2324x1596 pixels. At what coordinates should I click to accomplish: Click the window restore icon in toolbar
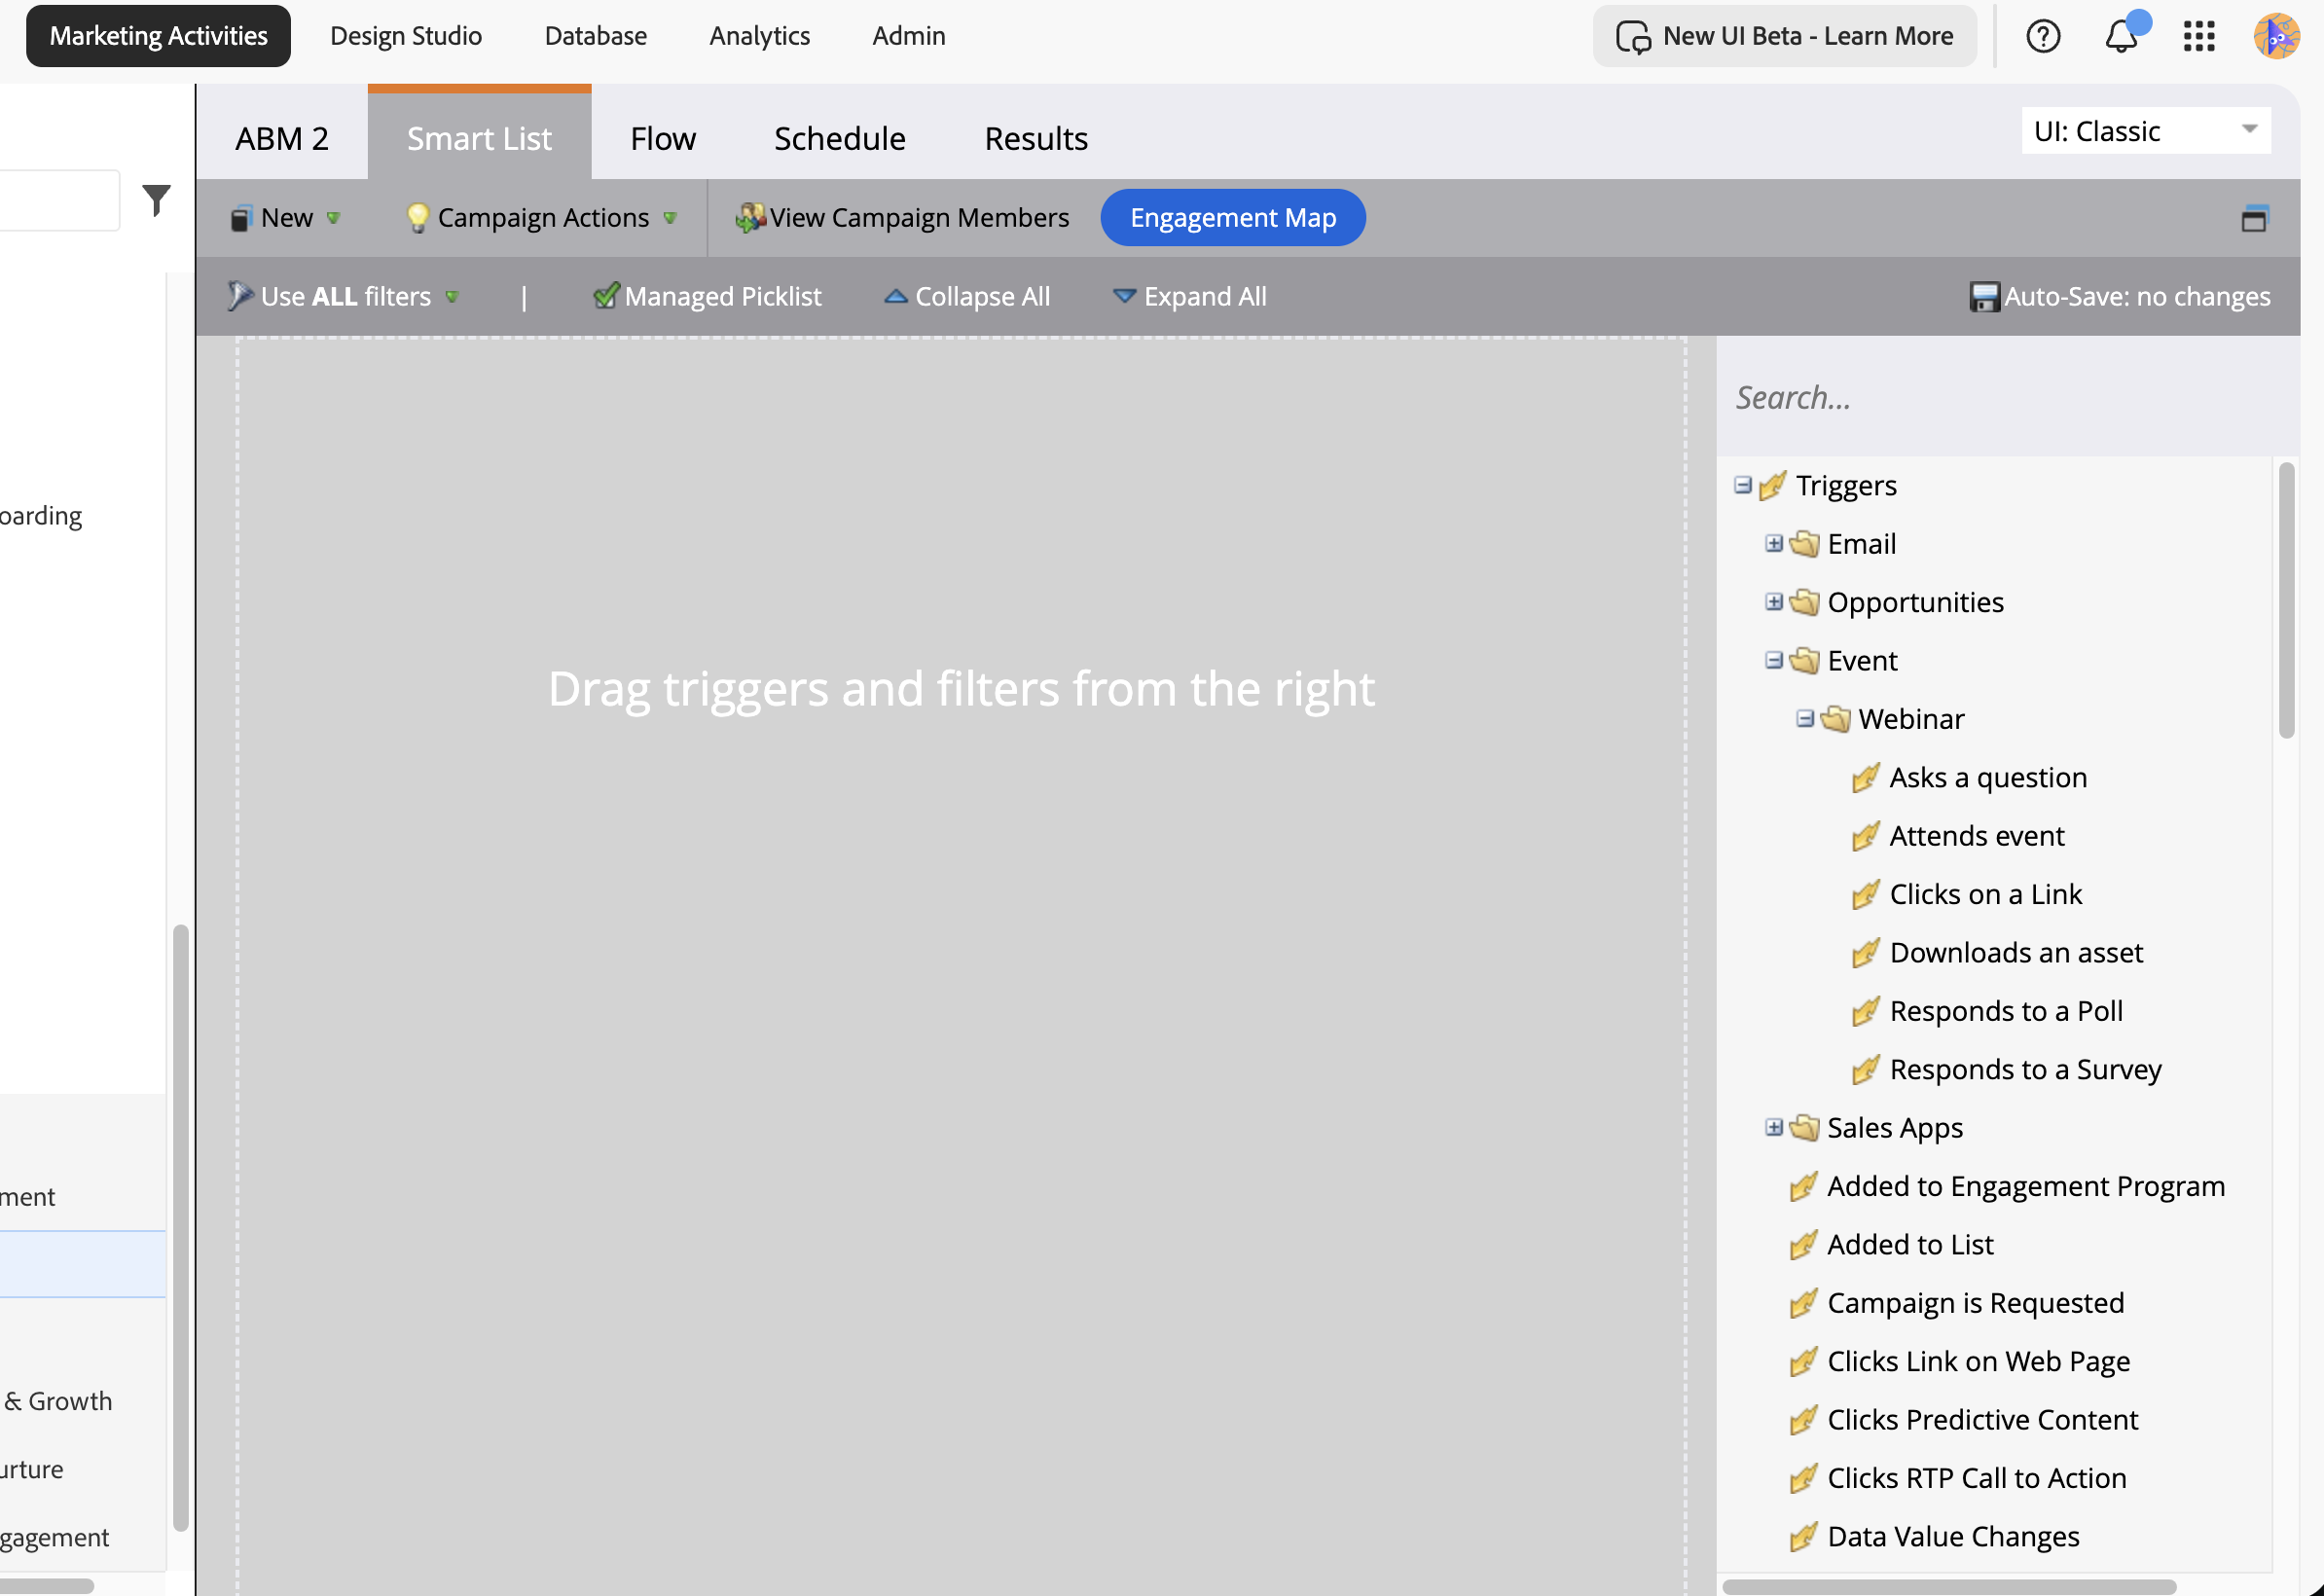(2254, 218)
